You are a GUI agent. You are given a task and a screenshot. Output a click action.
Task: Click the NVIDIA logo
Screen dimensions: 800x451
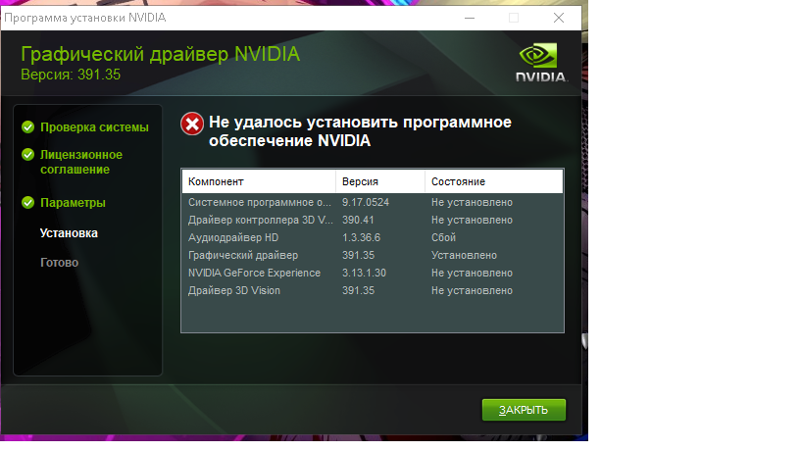click(540, 63)
